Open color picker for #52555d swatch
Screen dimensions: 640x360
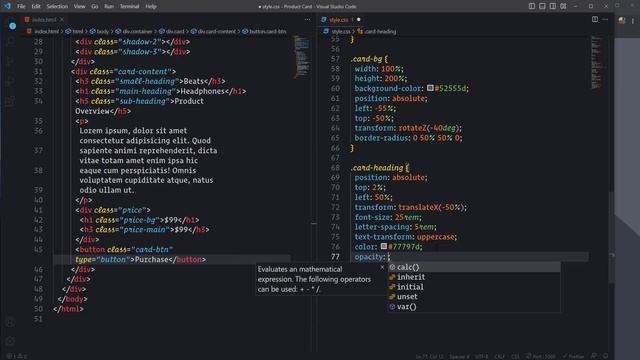point(430,88)
